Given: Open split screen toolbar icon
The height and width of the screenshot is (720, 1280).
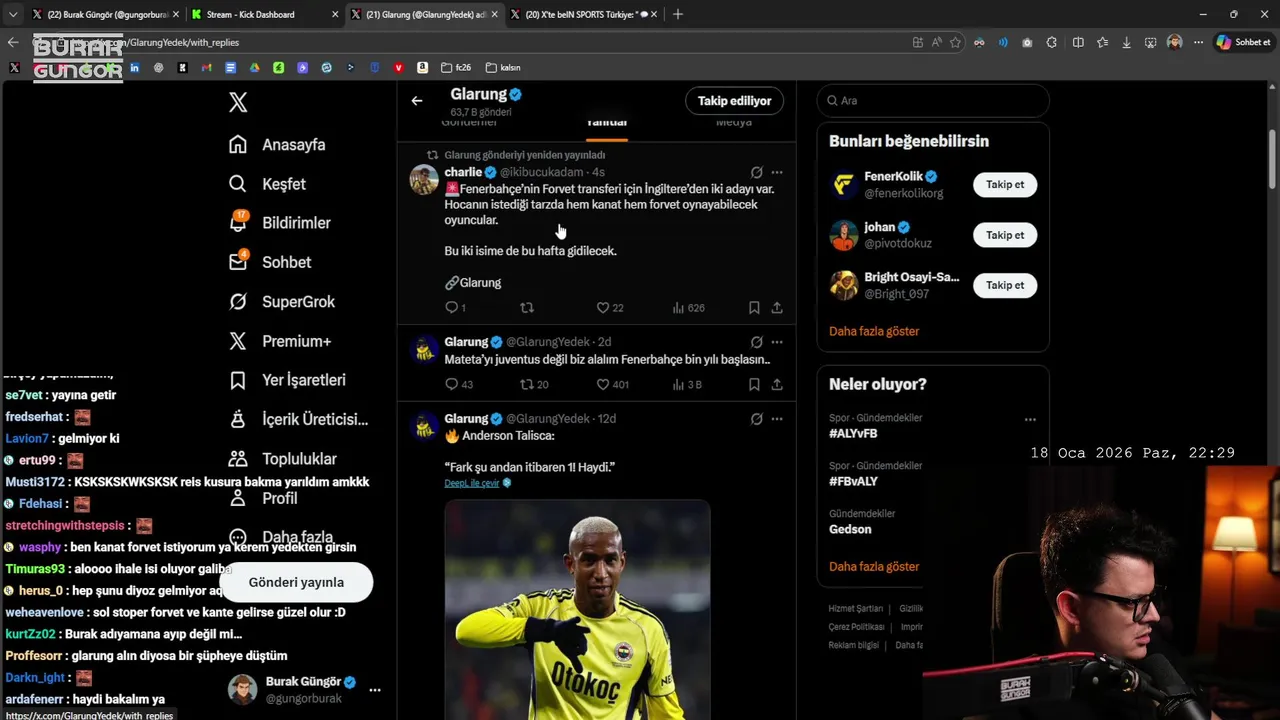Looking at the screenshot, I should tap(1078, 42).
